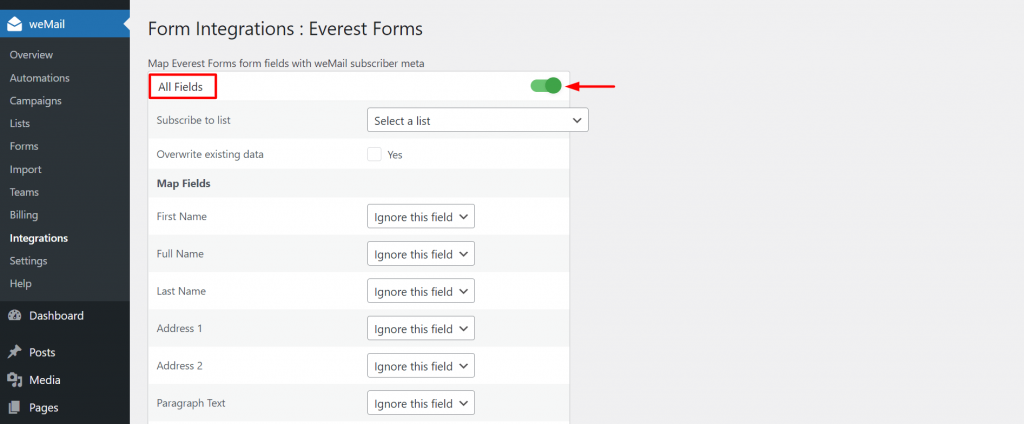Click the Form Integrations : Everest Forms heading
Screen dimensions: 1024x424
point(285,29)
